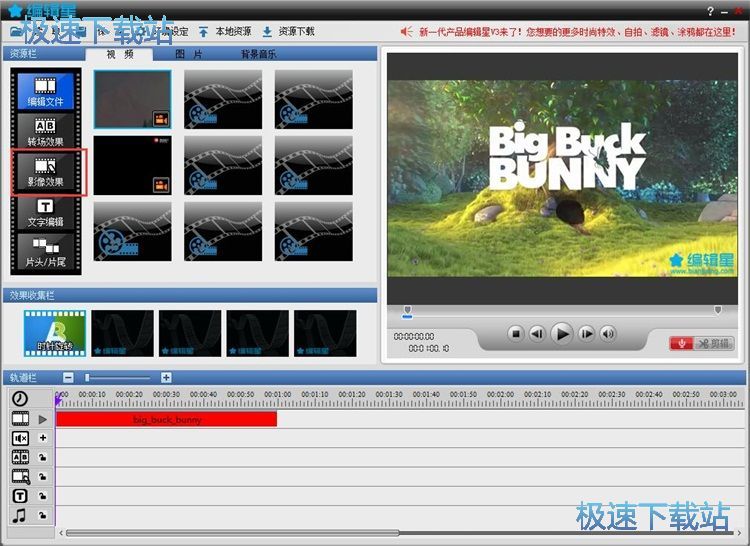Click the timeline scrollbar left arrow

pyautogui.click(x=61, y=532)
